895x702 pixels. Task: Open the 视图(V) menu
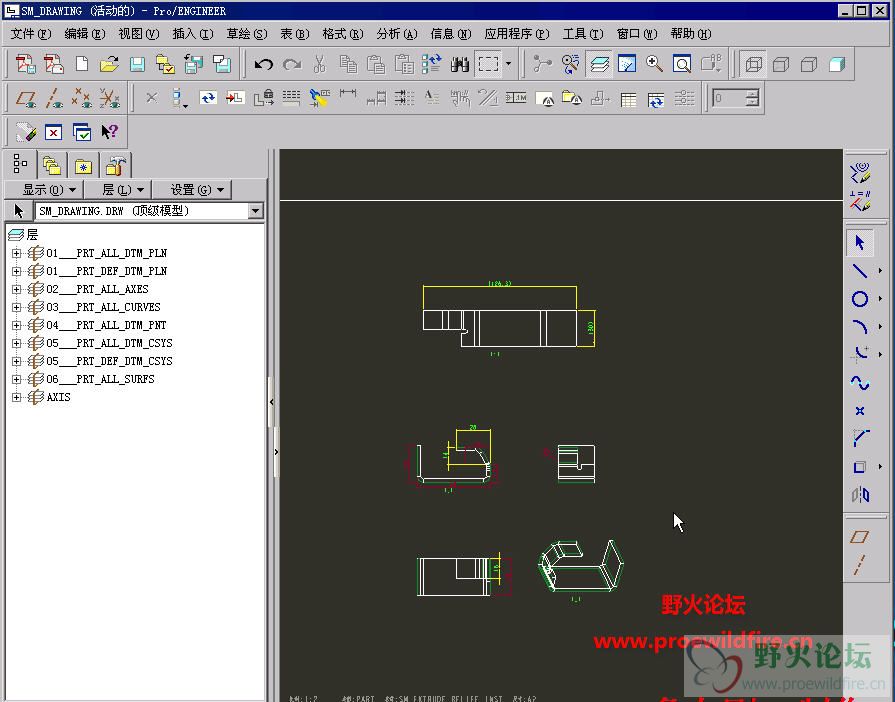tap(139, 34)
